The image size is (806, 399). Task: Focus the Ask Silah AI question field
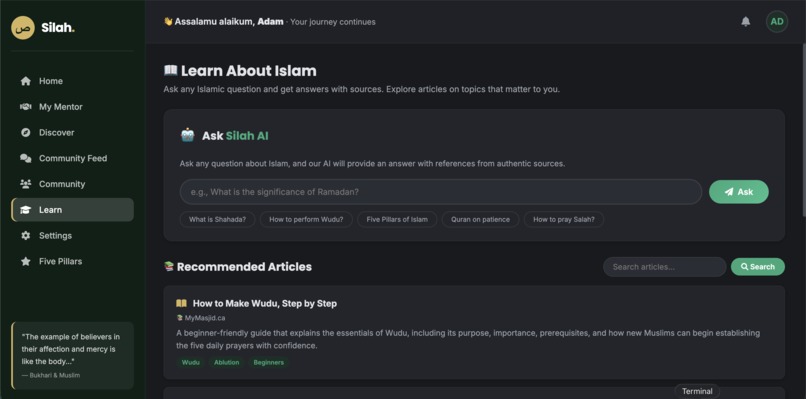point(441,192)
